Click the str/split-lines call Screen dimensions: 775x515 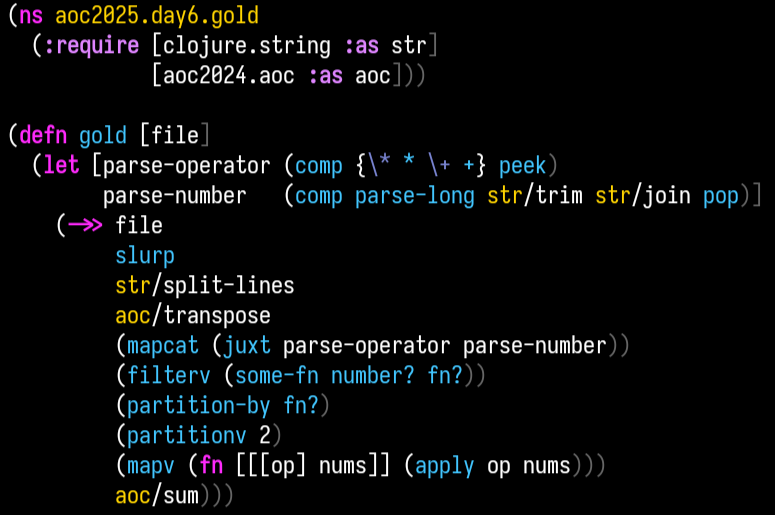[x=205, y=286]
